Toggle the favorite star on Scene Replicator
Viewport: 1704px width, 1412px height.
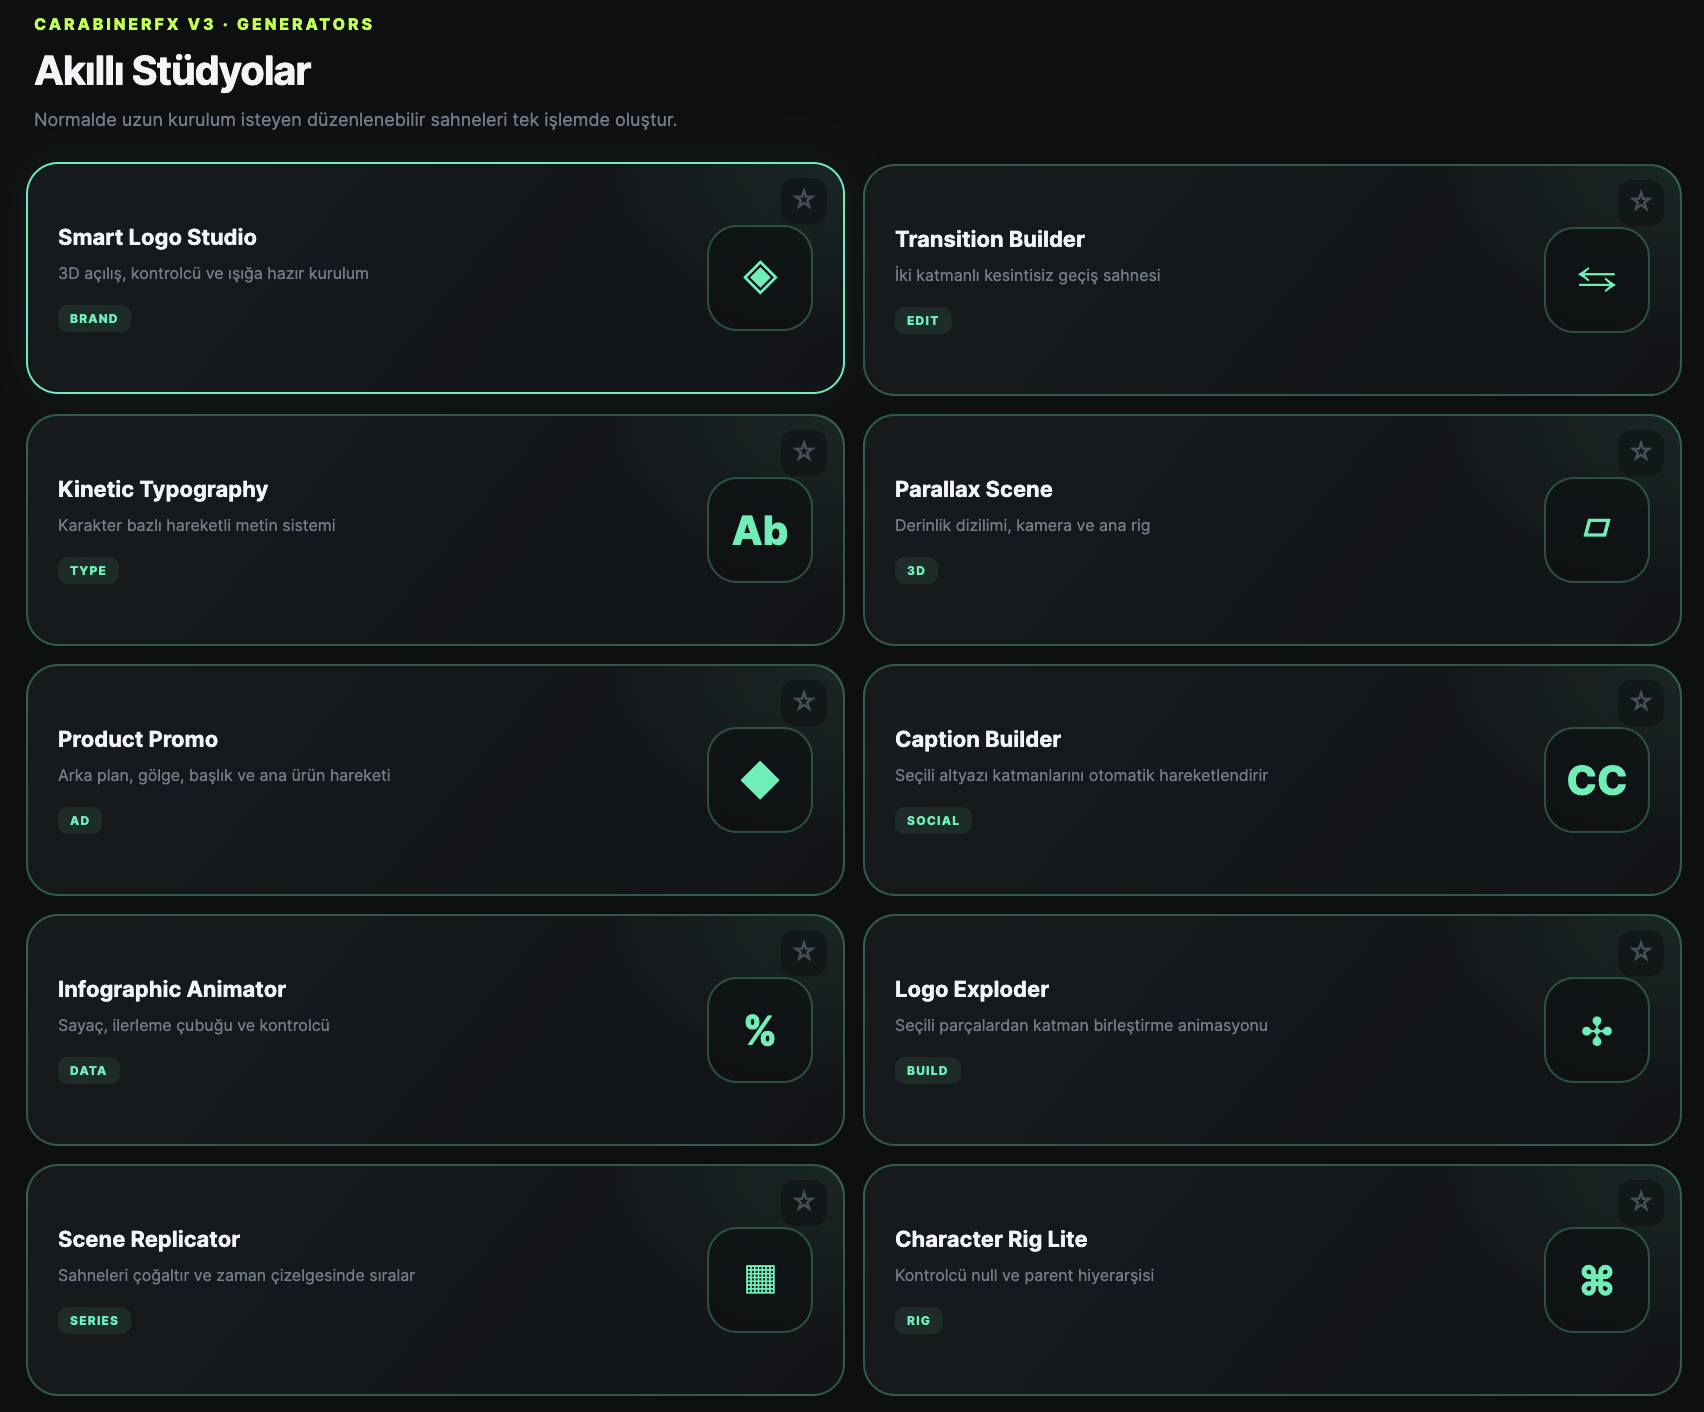point(804,1202)
